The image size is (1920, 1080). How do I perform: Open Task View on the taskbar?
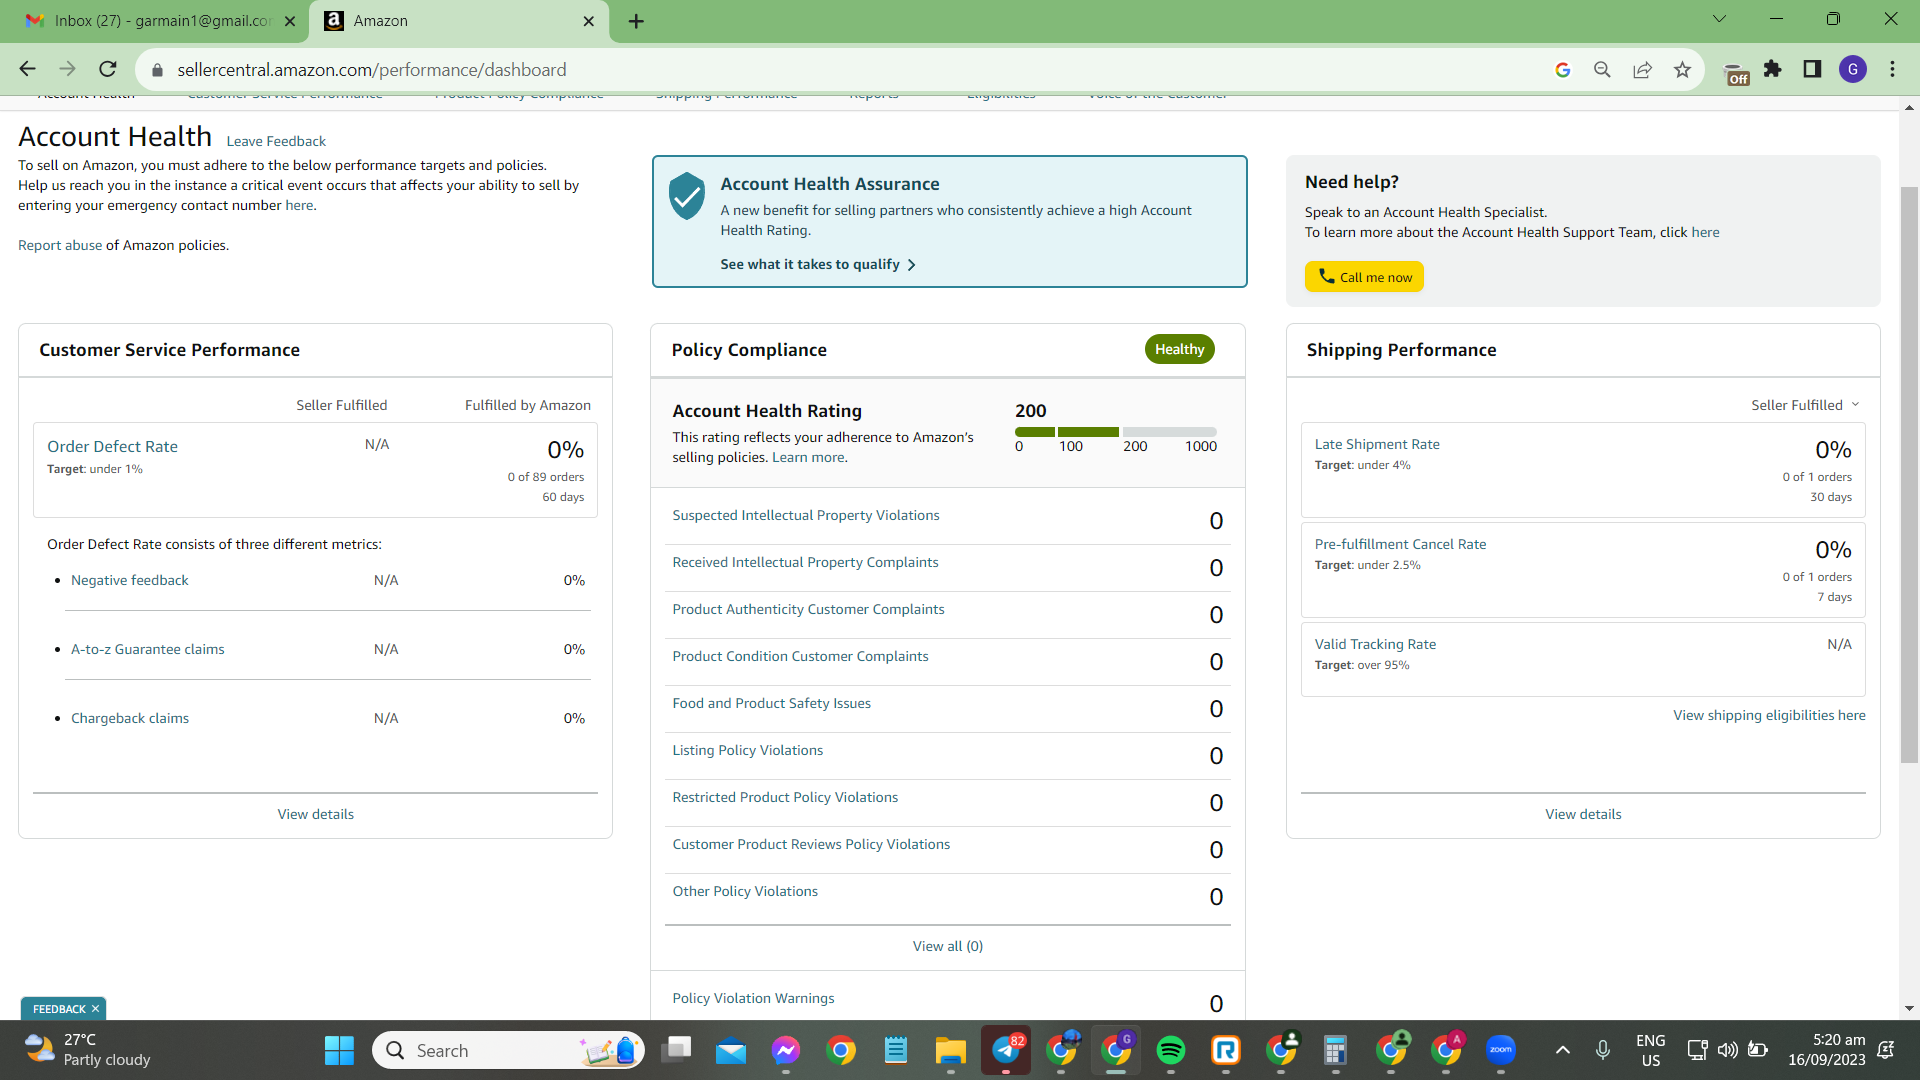click(677, 1050)
